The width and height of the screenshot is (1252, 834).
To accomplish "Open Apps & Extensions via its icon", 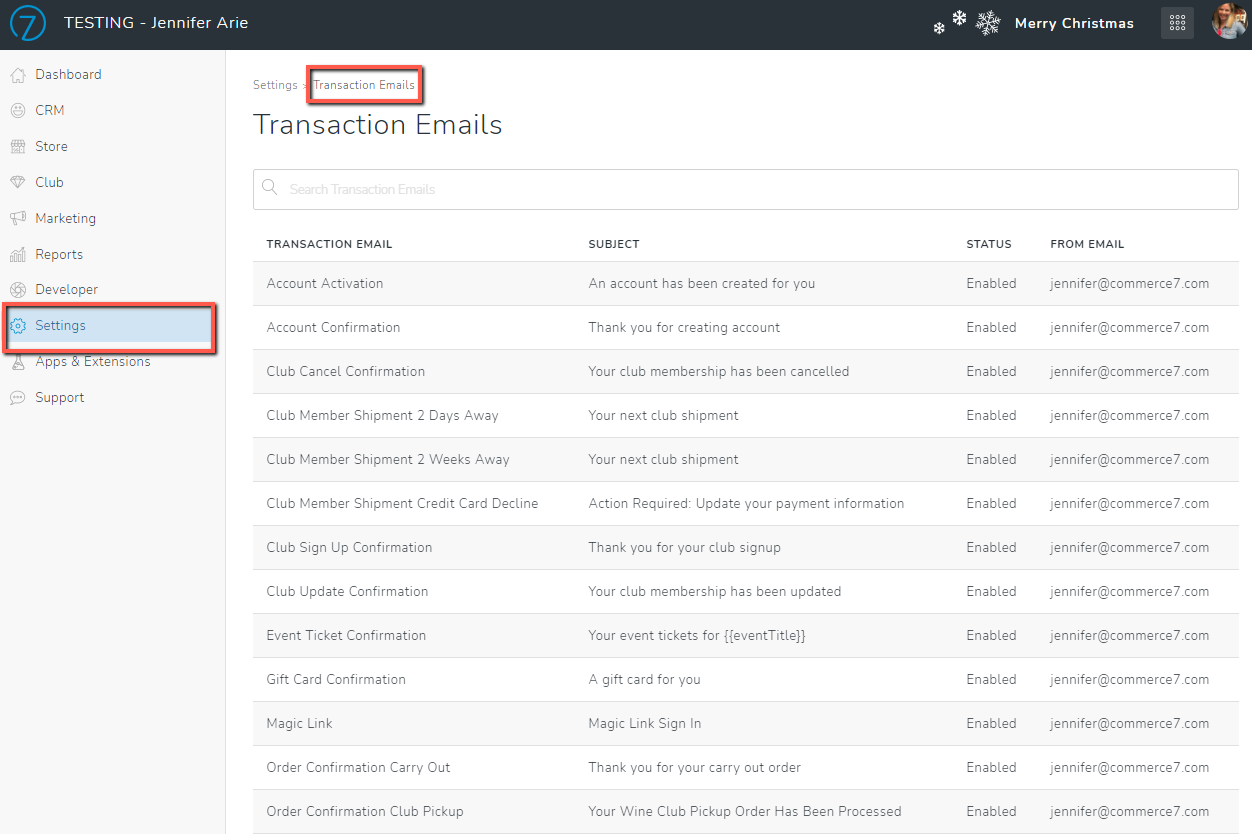I will pos(17,361).
